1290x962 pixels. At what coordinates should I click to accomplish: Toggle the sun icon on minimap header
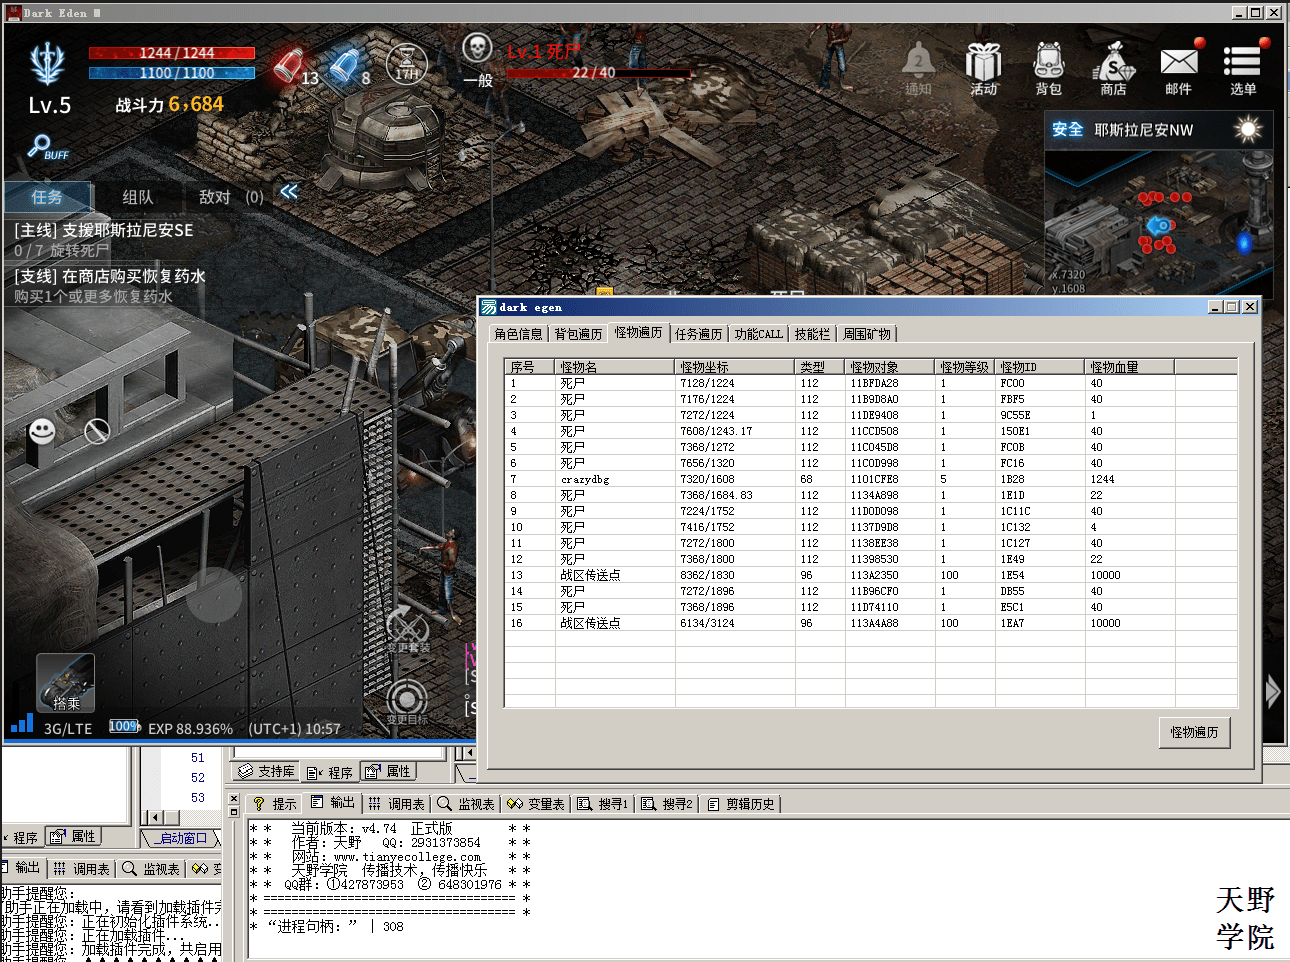(x=1248, y=129)
